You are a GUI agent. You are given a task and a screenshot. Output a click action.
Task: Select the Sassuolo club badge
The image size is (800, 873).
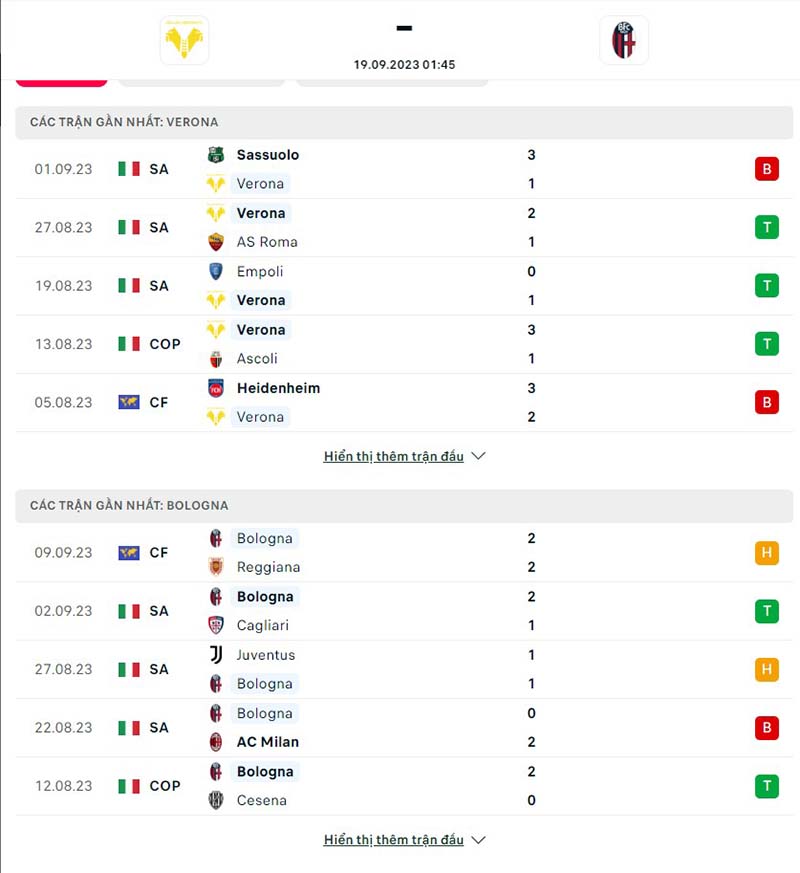coord(216,155)
